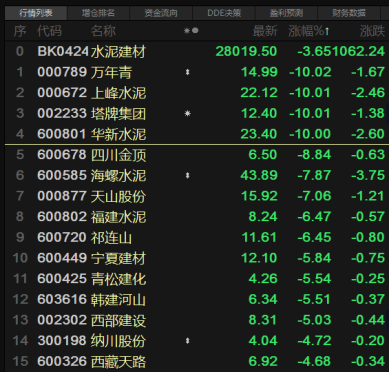
Task: Select sector name 水泥建材
Action: click(118, 52)
